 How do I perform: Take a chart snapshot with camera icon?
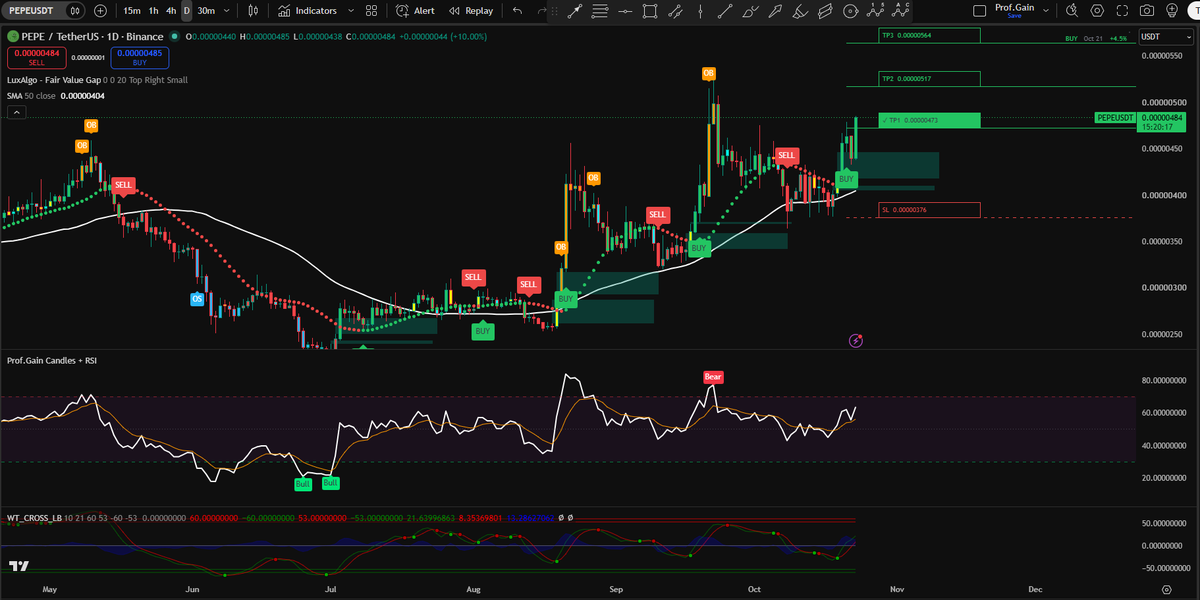[x=1147, y=10]
